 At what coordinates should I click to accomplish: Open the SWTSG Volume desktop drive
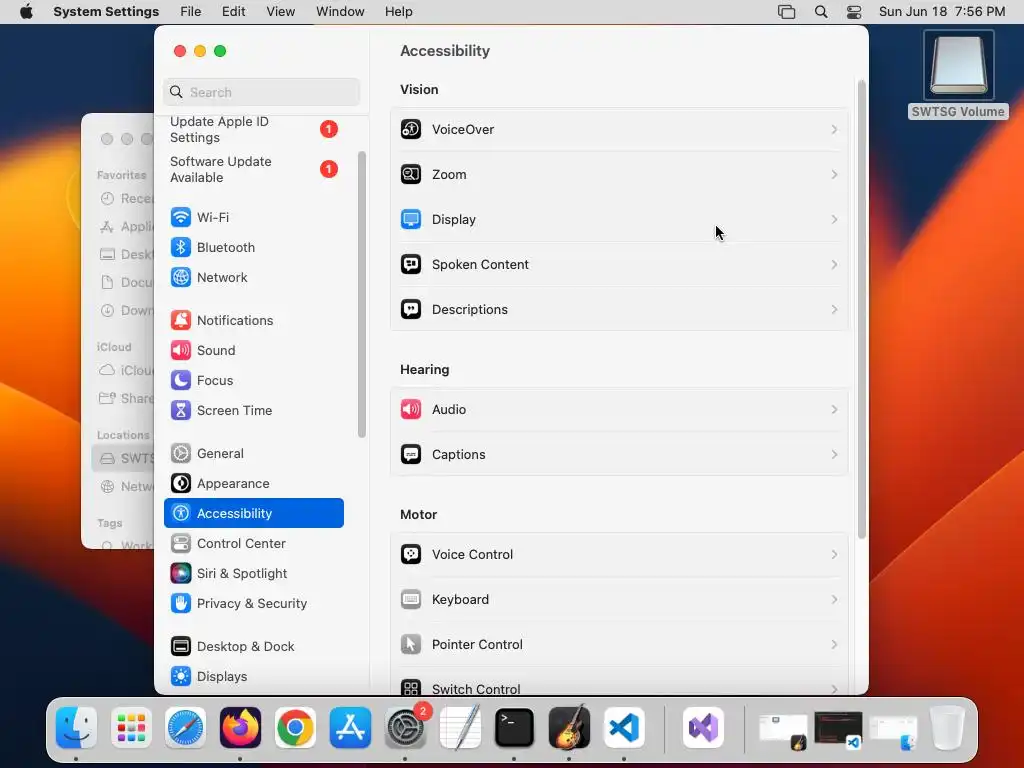click(958, 74)
